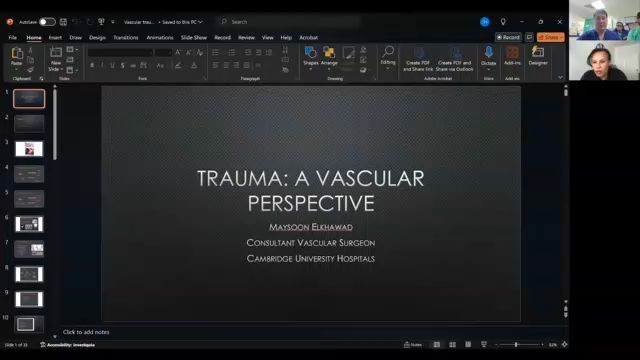Open the Change Case (Aa) dropdown

[160, 65]
